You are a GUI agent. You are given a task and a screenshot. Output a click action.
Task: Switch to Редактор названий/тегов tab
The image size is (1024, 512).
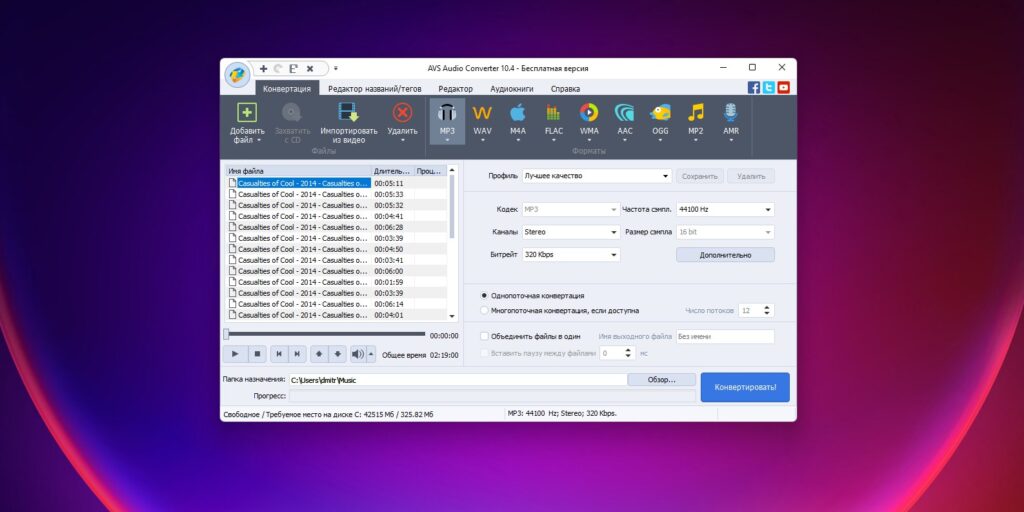[x=375, y=89]
